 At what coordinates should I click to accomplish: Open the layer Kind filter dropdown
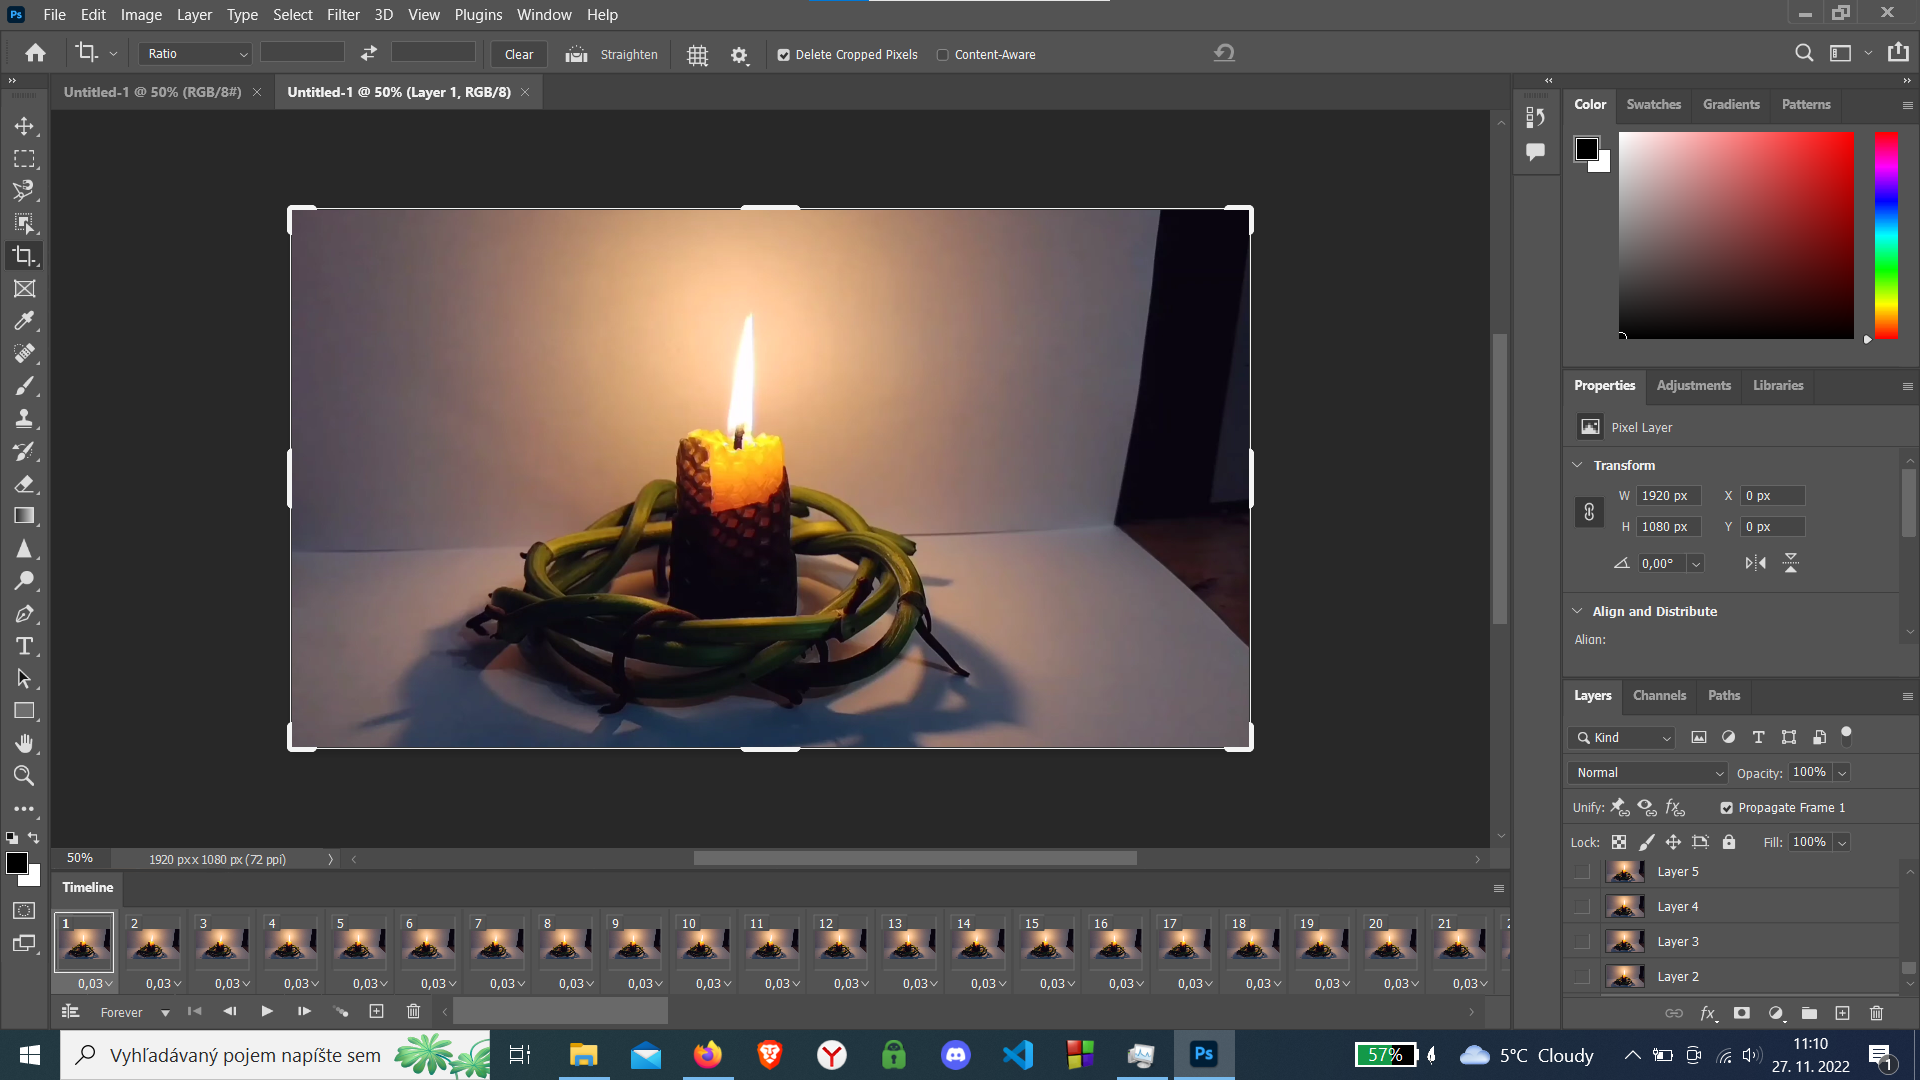pyautogui.click(x=1622, y=738)
